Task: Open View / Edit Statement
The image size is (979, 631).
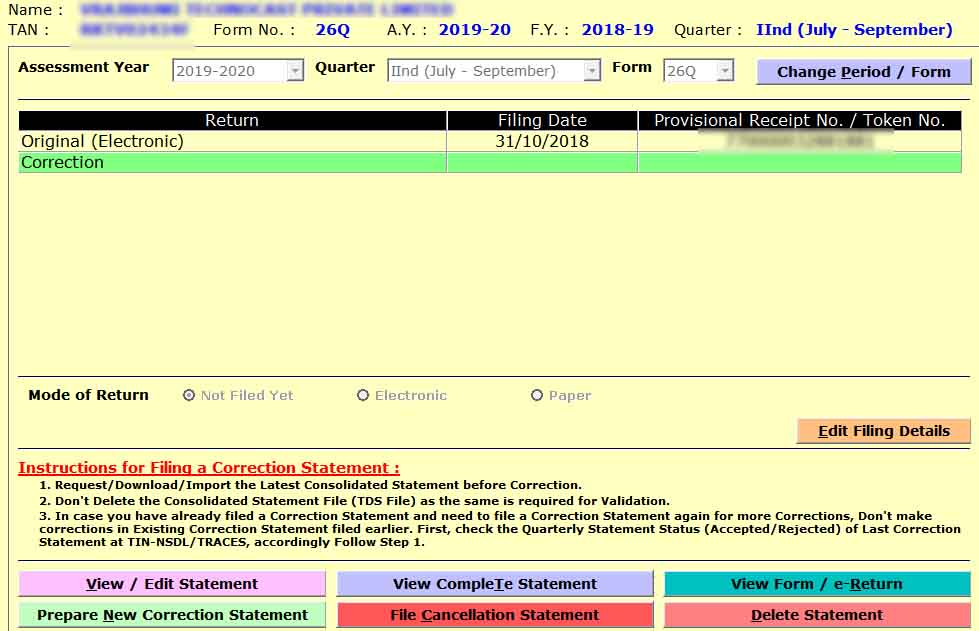Action: point(172,584)
